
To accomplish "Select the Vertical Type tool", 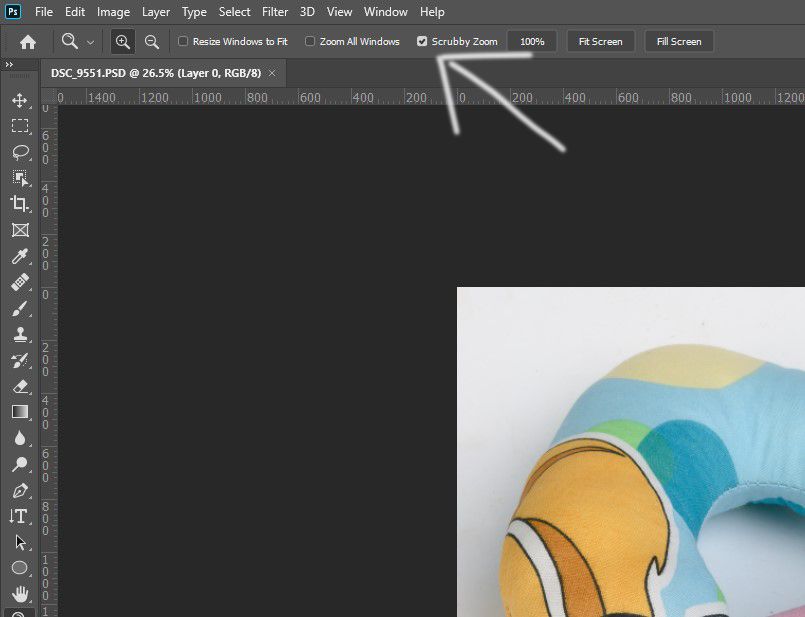I will coord(20,516).
